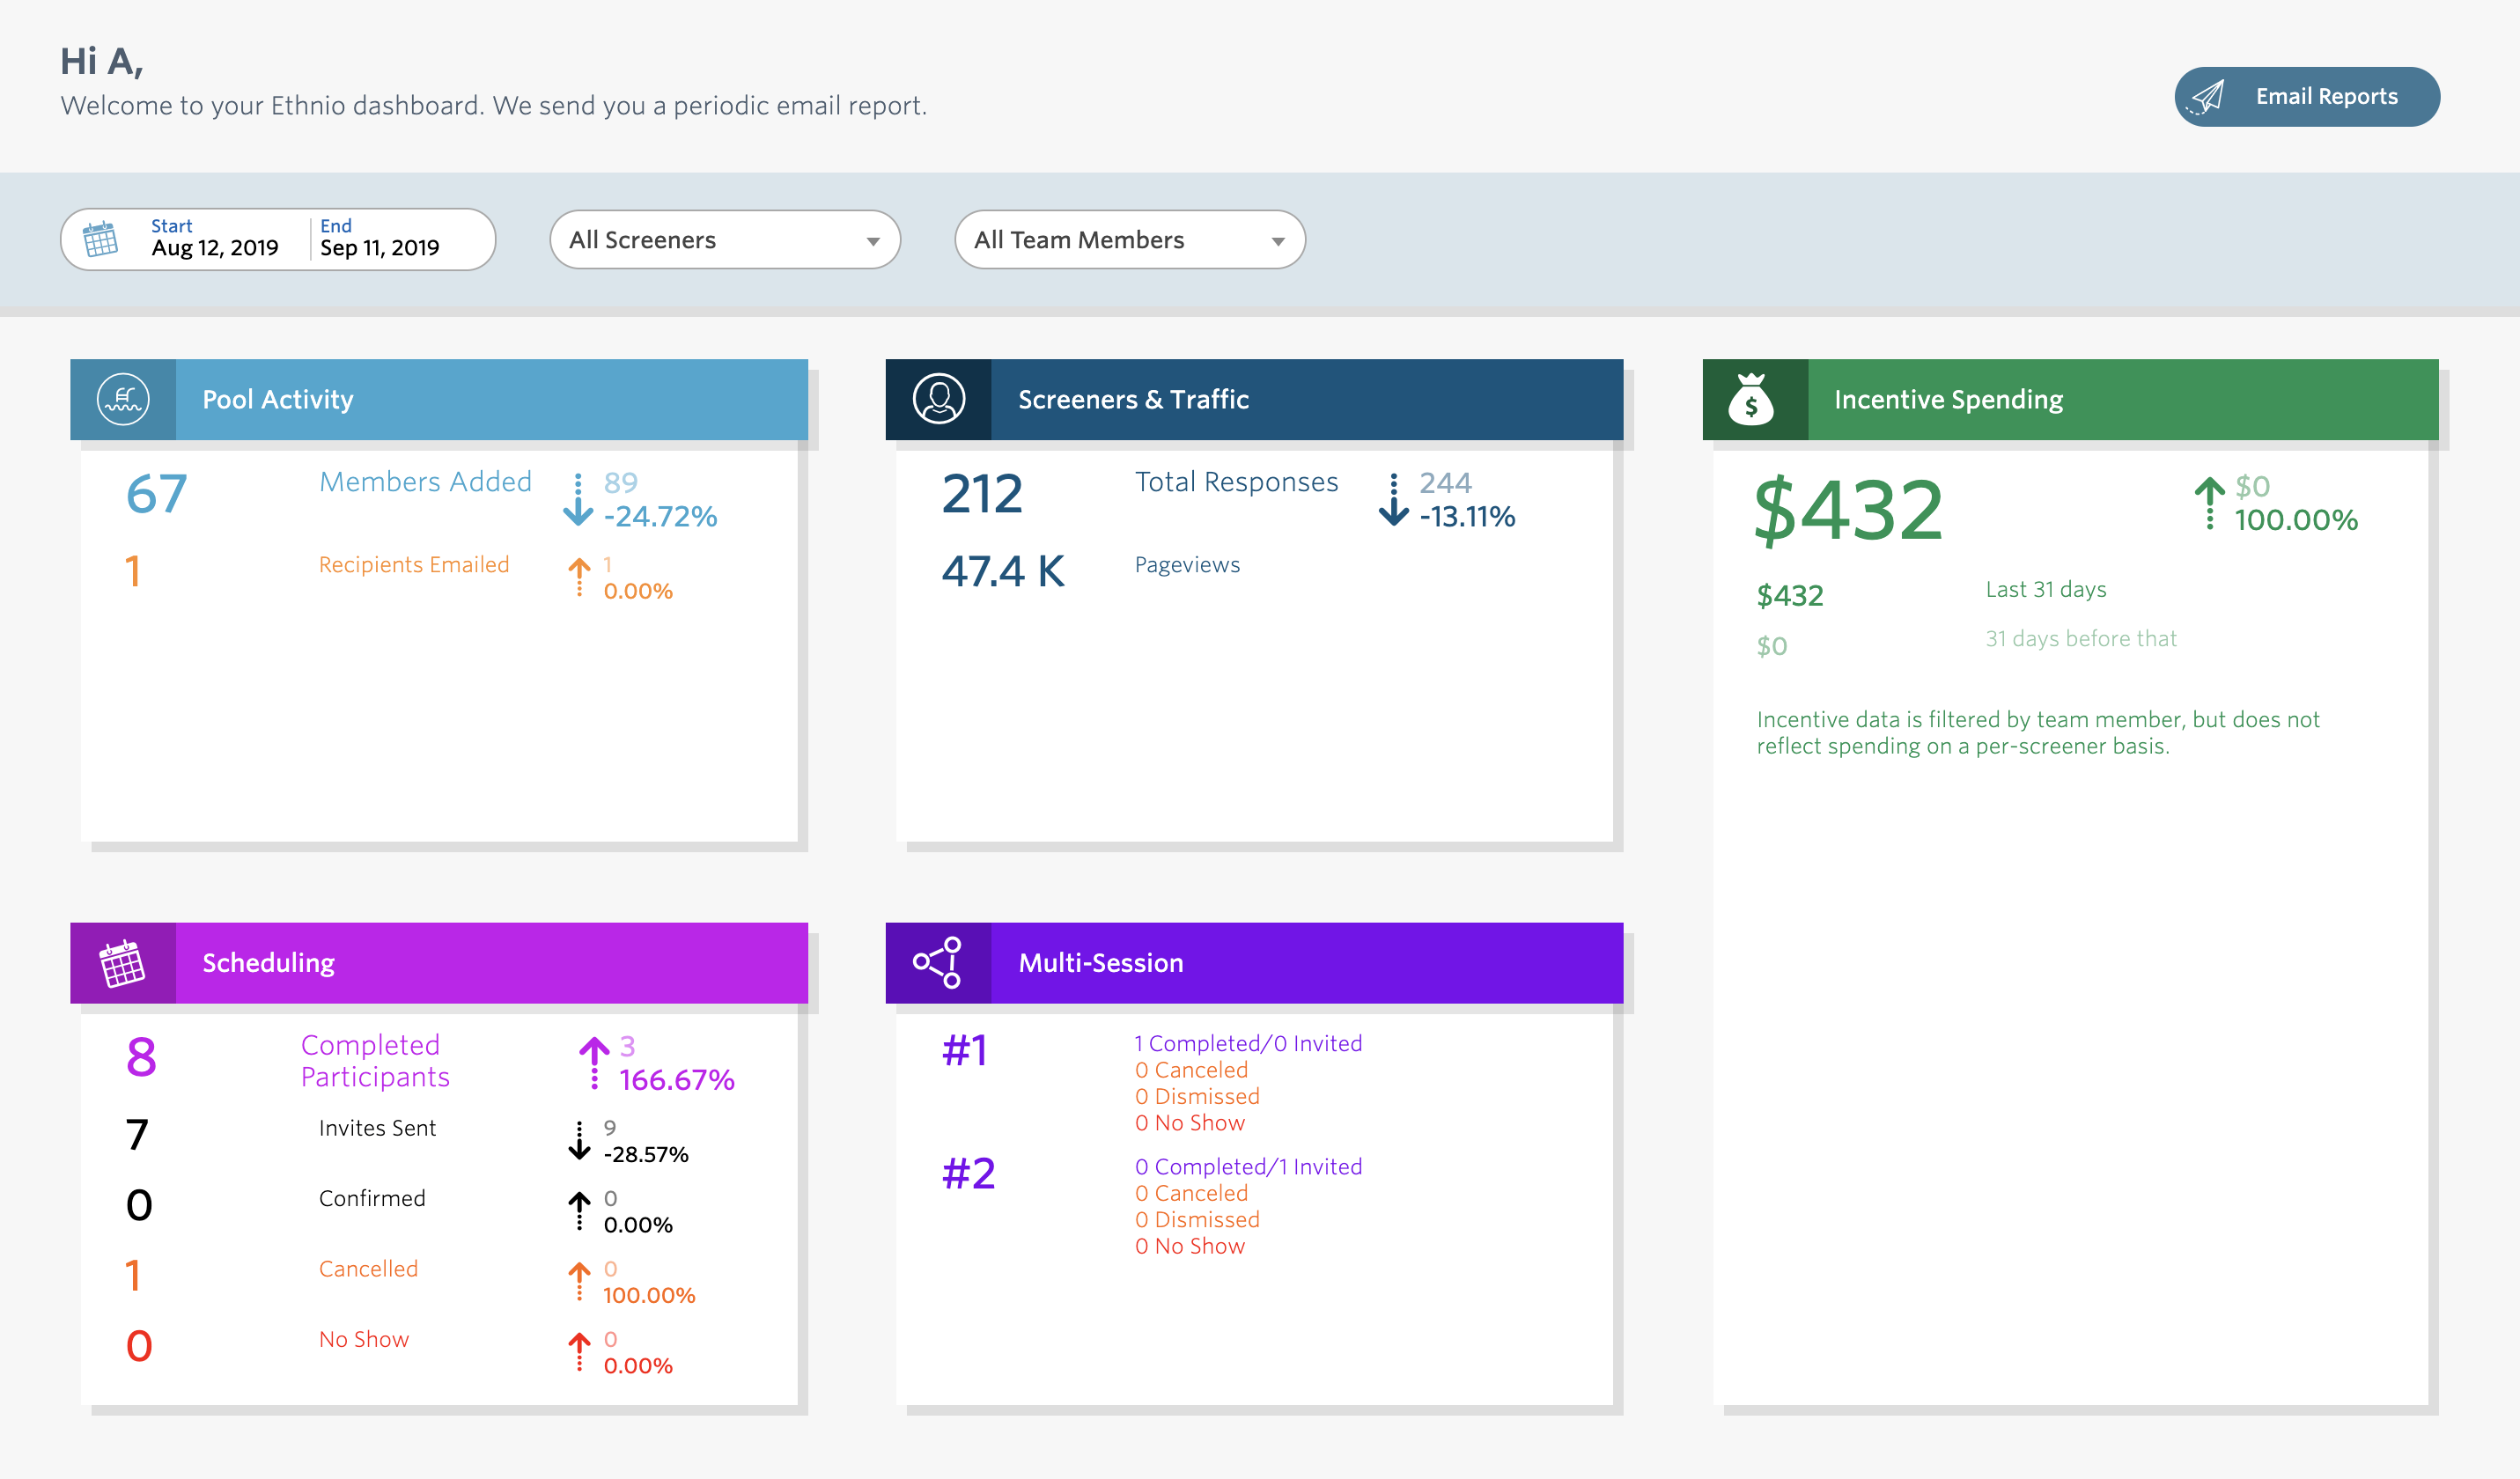Click the Scheduling calendar icon
The height and width of the screenshot is (1479, 2520).
[122, 963]
